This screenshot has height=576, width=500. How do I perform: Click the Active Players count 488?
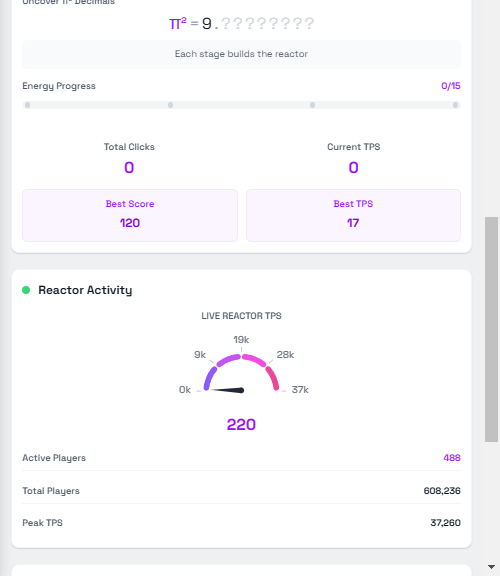point(452,458)
